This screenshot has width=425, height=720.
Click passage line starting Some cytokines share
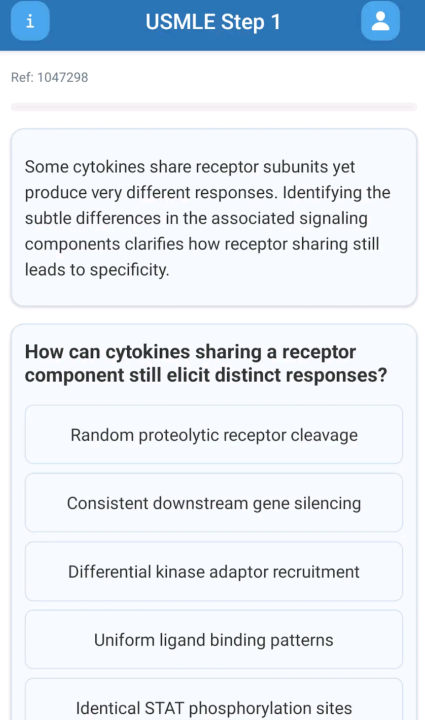tap(190, 167)
